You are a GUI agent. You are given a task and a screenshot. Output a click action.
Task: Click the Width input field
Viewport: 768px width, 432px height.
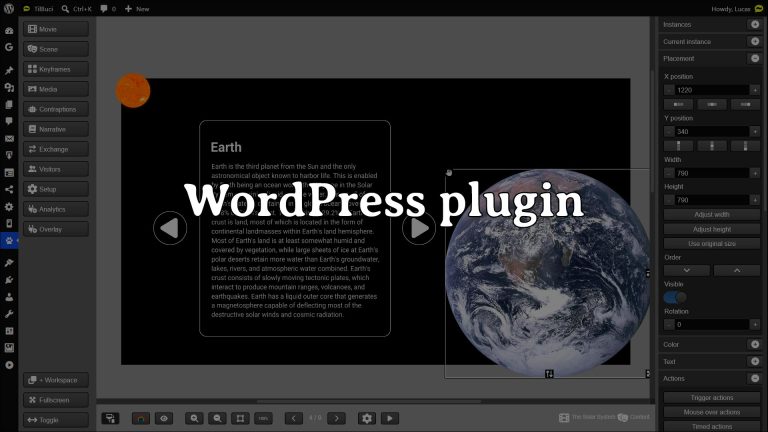point(712,173)
